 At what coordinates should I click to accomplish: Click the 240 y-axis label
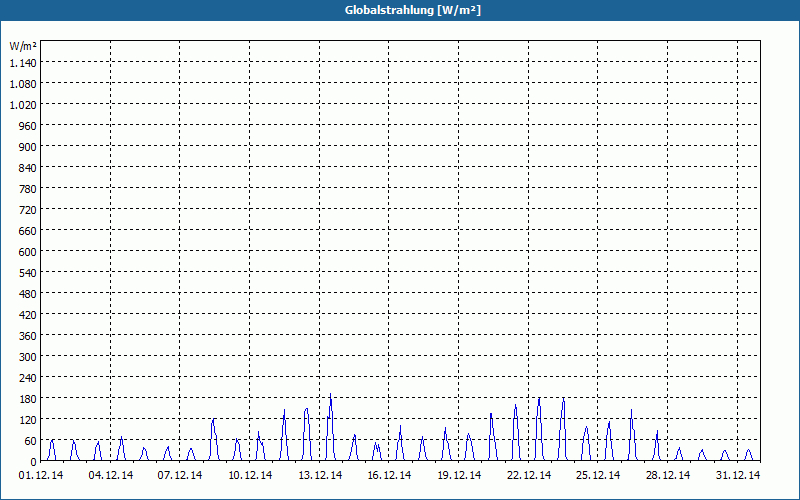coord(28,378)
